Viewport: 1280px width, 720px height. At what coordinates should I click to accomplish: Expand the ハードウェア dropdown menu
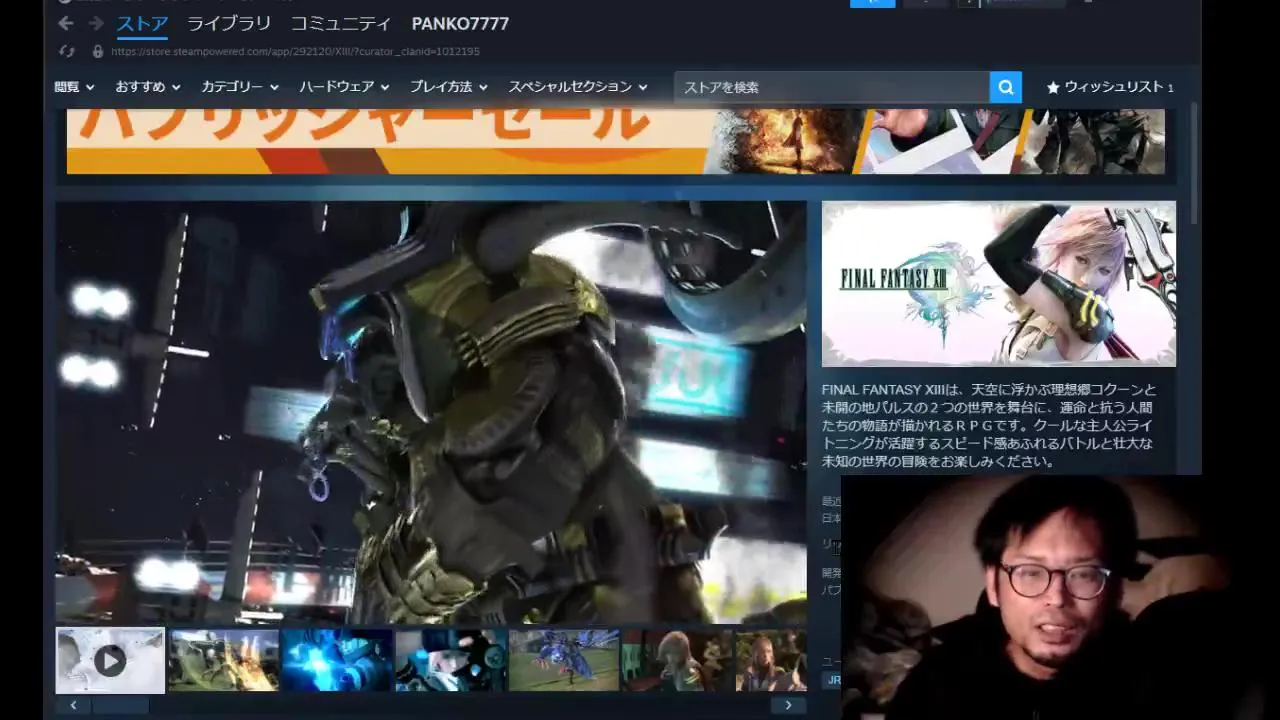[x=344, y=87]
